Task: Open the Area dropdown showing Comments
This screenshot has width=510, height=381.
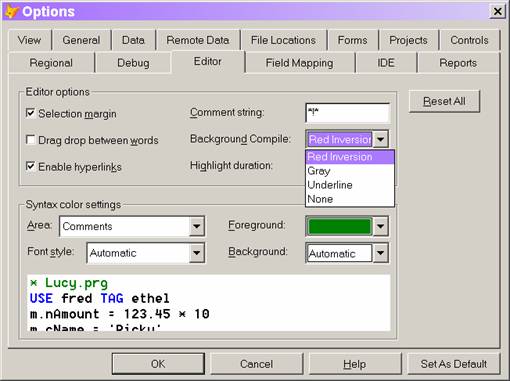Action: [196, 226]
